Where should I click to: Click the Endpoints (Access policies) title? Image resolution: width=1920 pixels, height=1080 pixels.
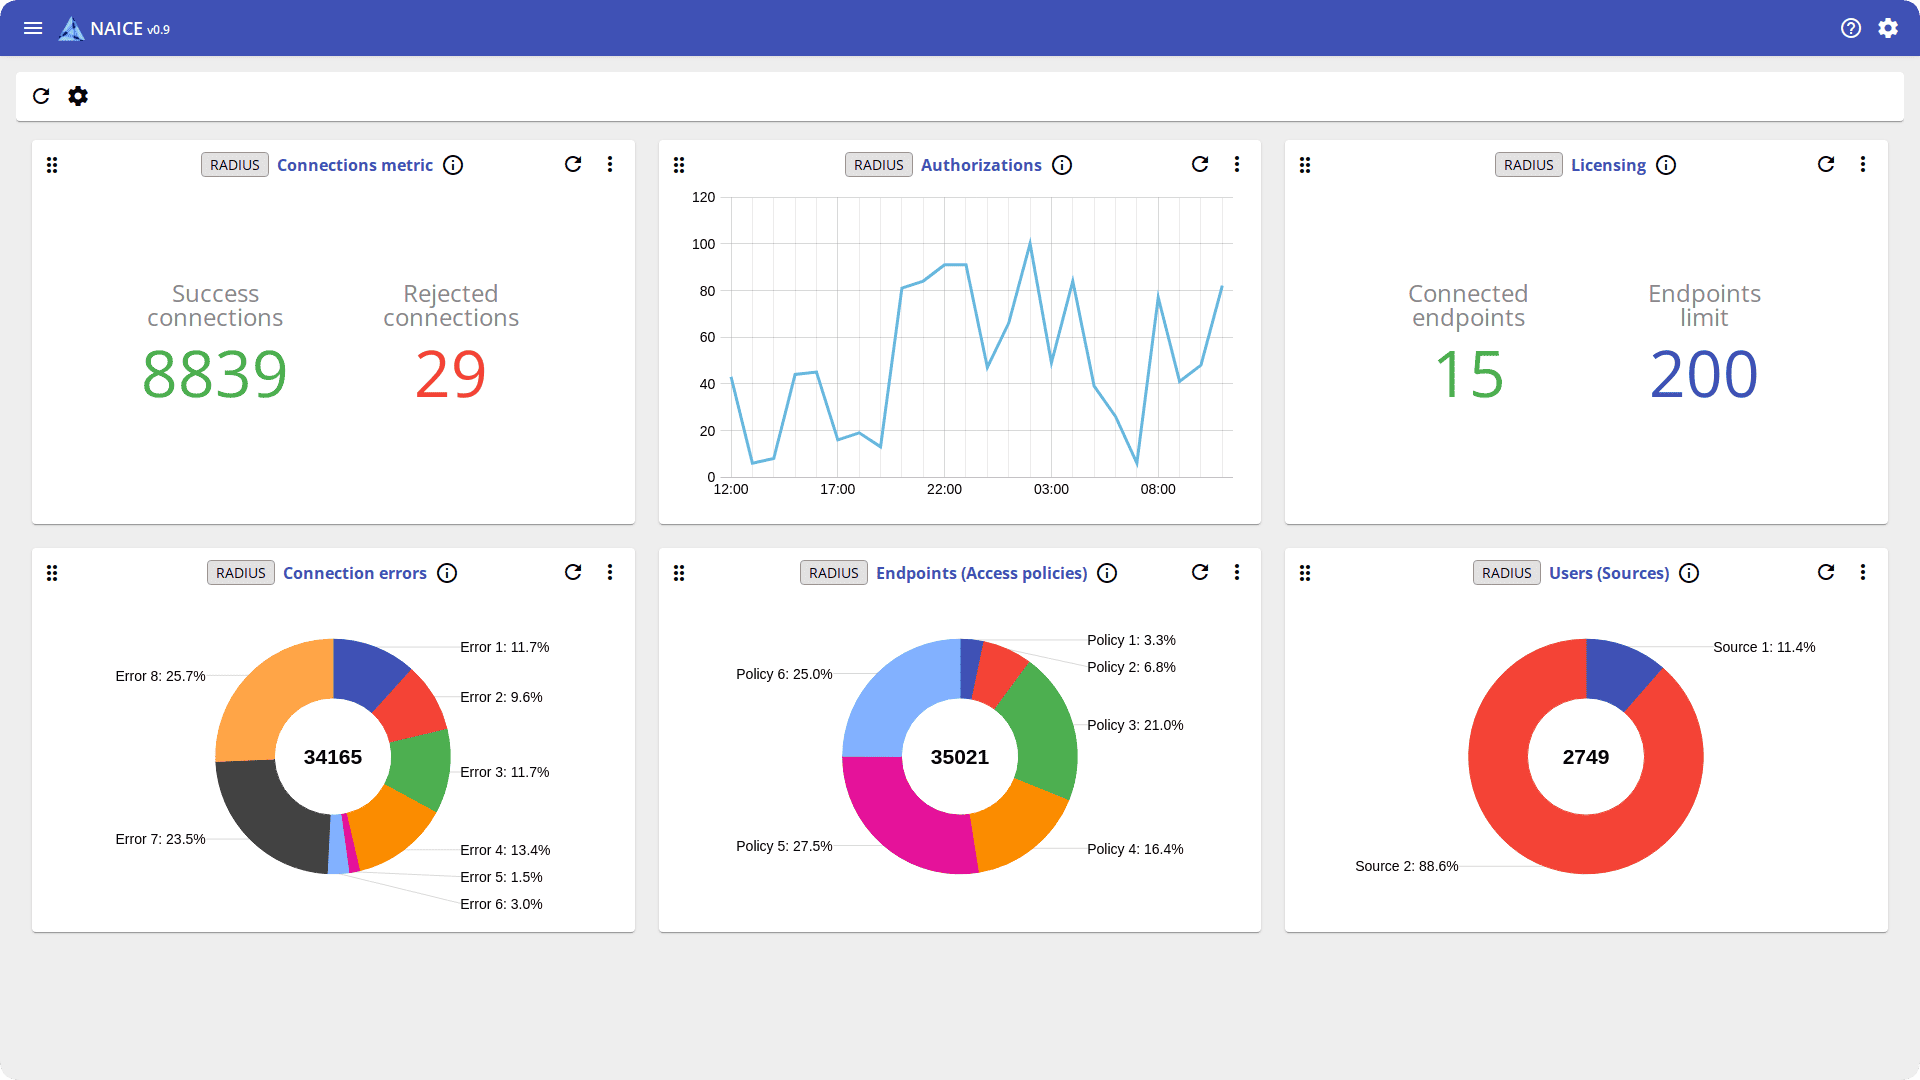click(x=981, y=573)
